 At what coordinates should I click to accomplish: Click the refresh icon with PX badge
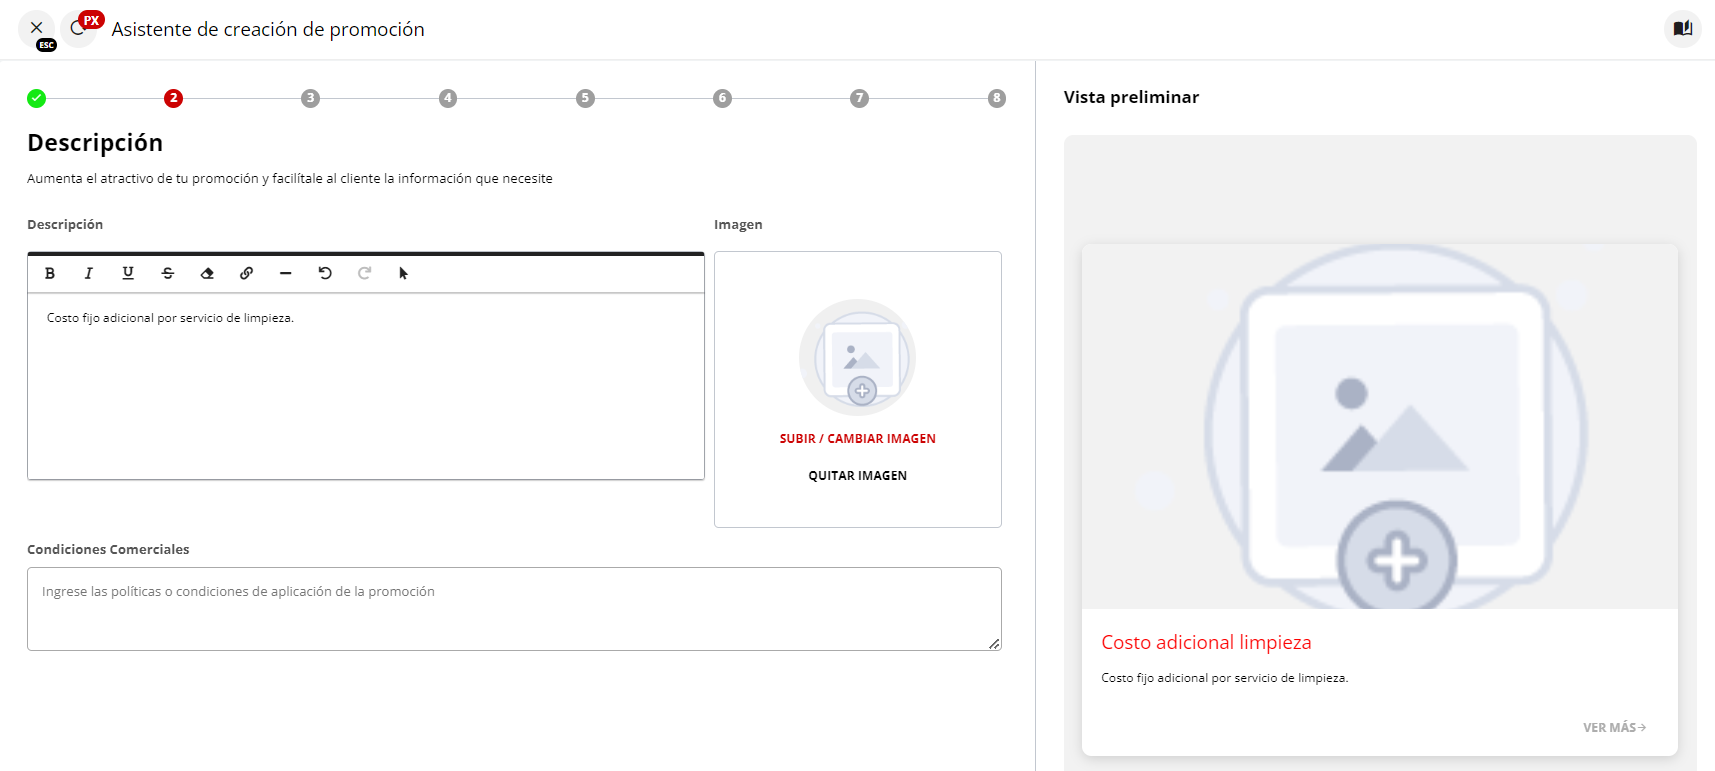(78, 29)
